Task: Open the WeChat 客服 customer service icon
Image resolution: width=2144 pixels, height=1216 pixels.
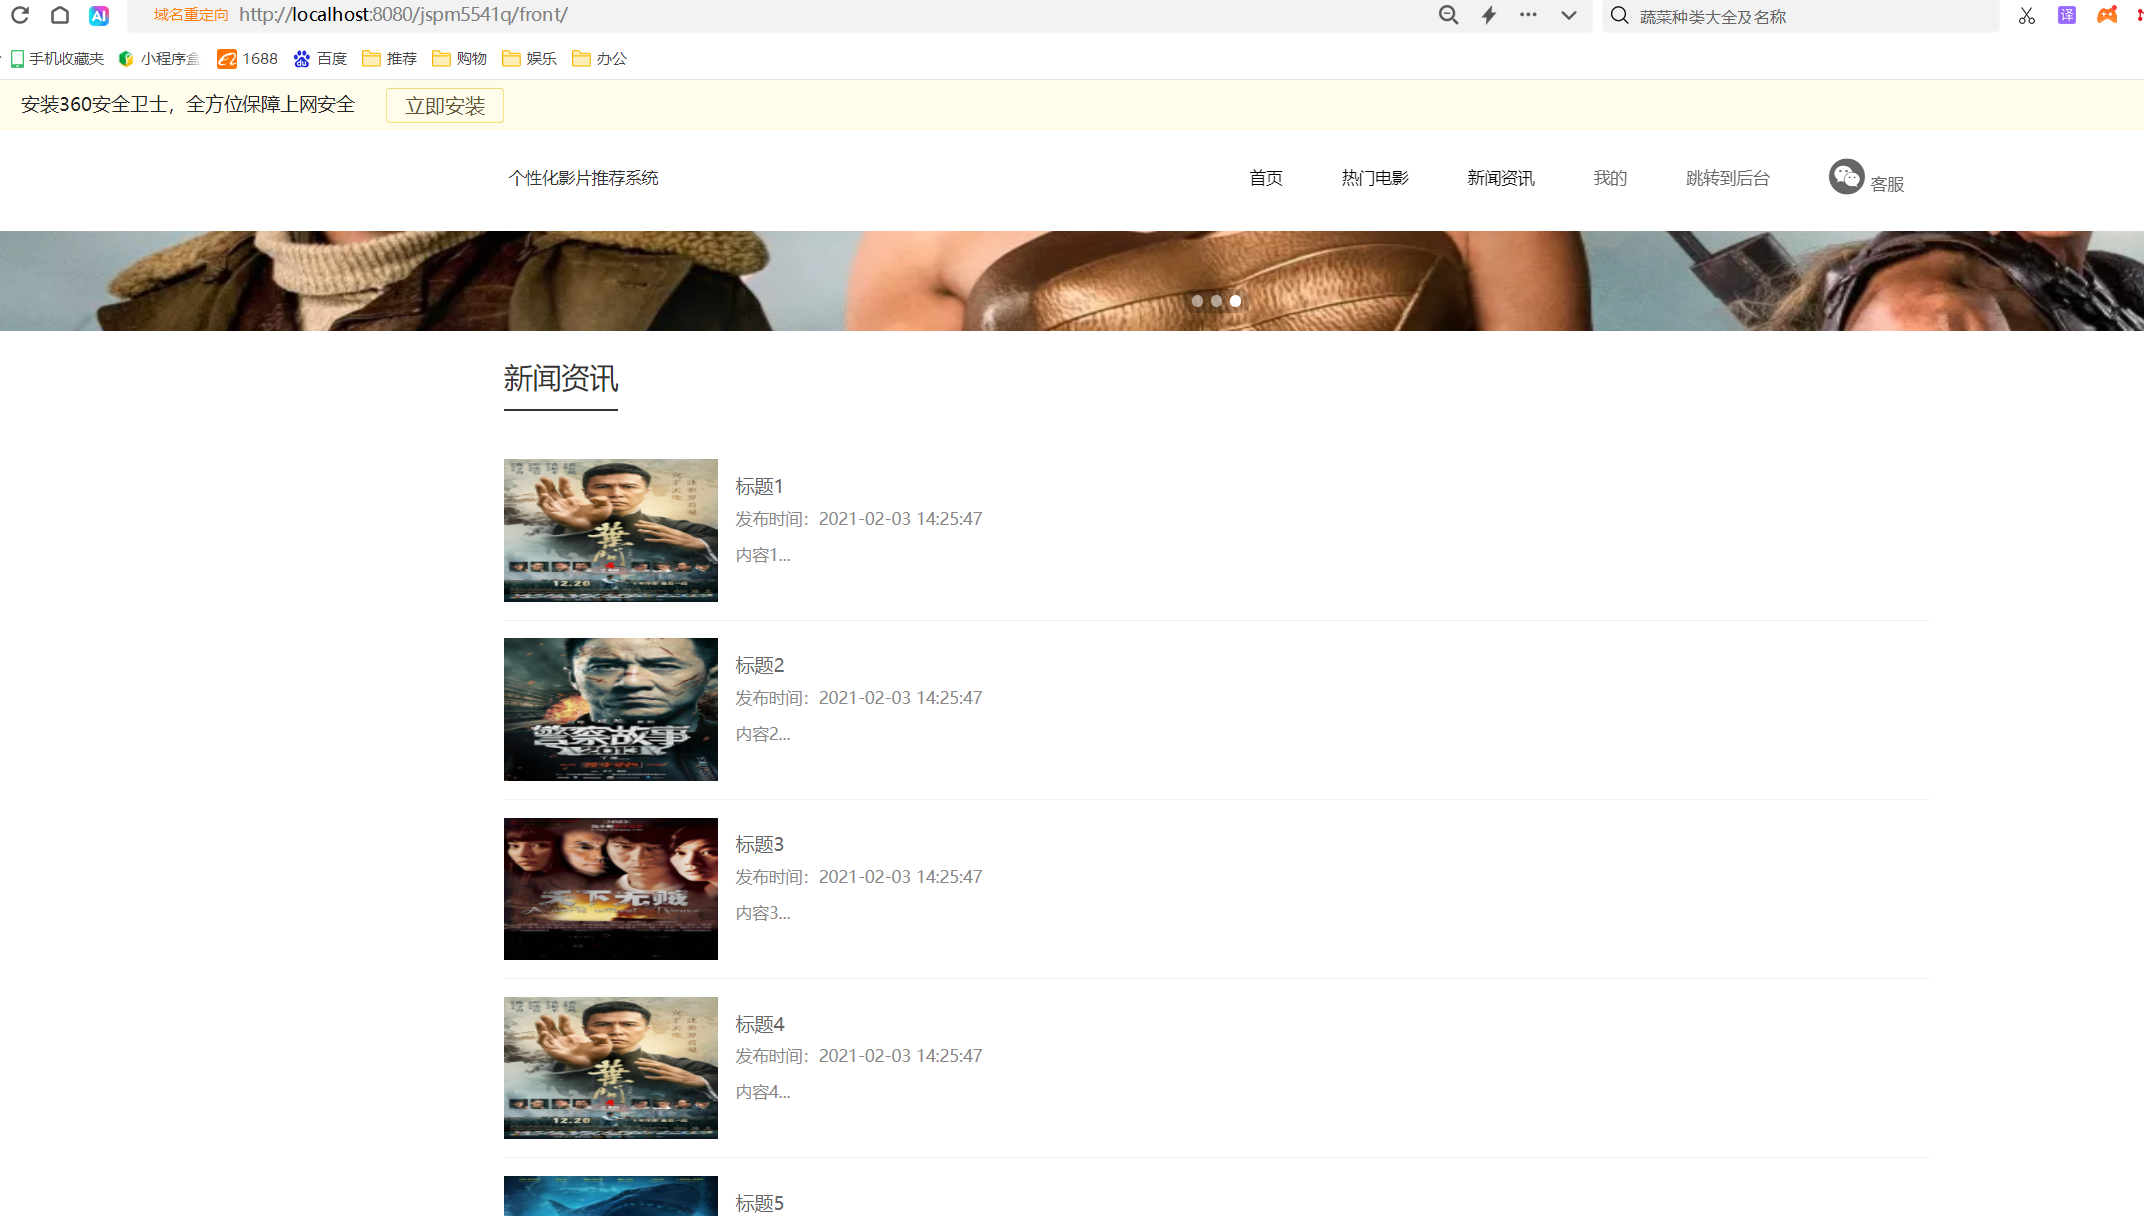Action: click(x=1846, y=177)
